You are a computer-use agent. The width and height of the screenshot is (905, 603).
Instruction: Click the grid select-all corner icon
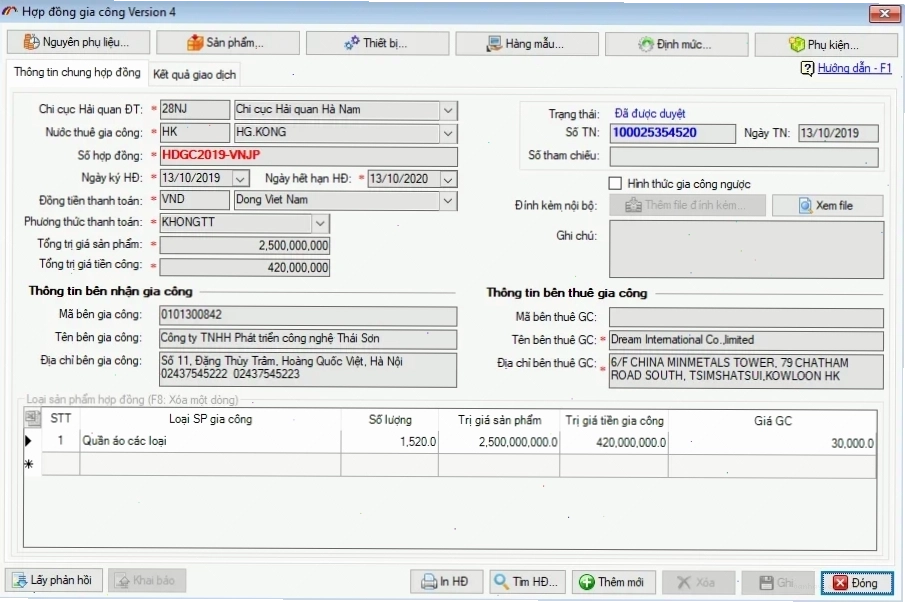[x=32, y=417]
